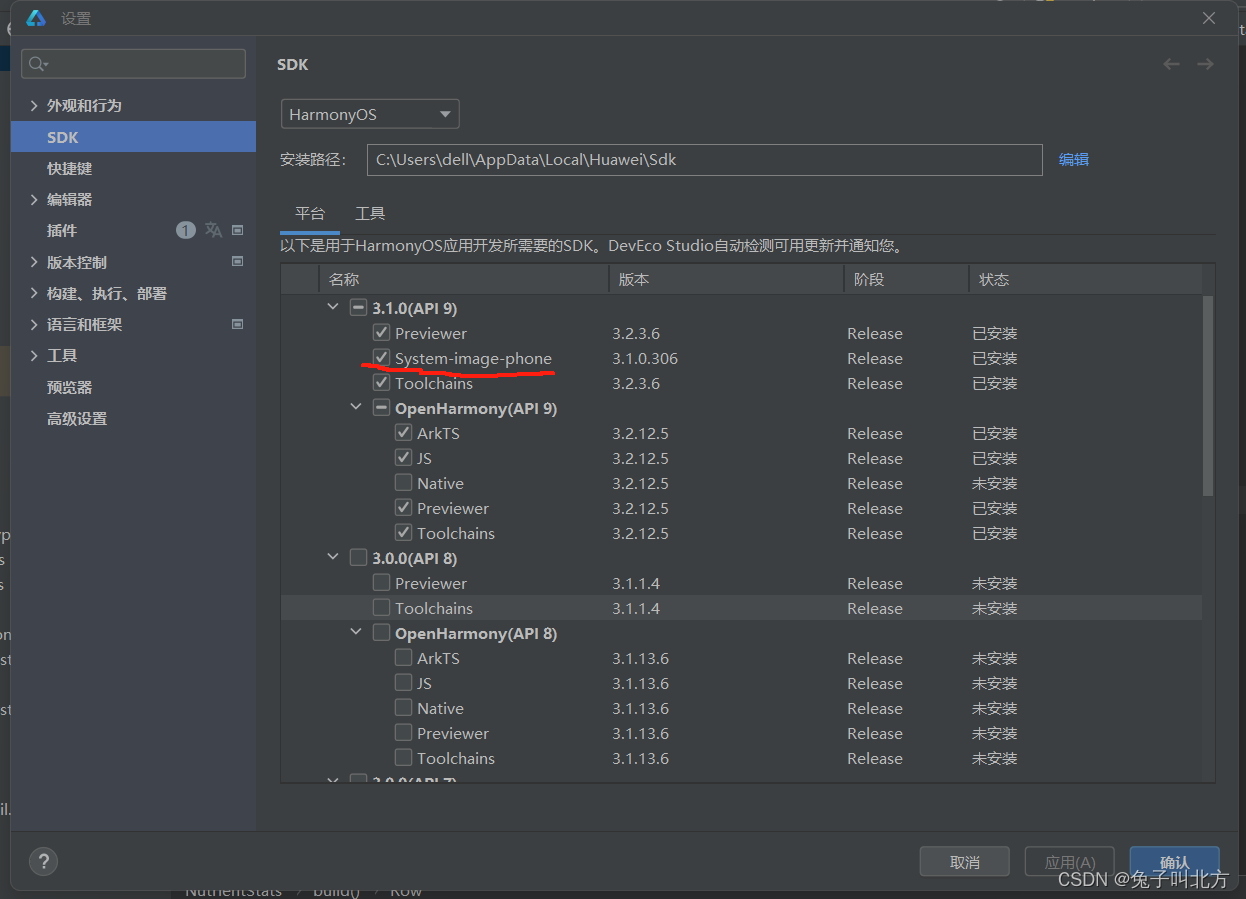Screen dimensions: 1246x899
Task: Click the SDK table vertical scrollbar
Action: (x=1208, y=395)
